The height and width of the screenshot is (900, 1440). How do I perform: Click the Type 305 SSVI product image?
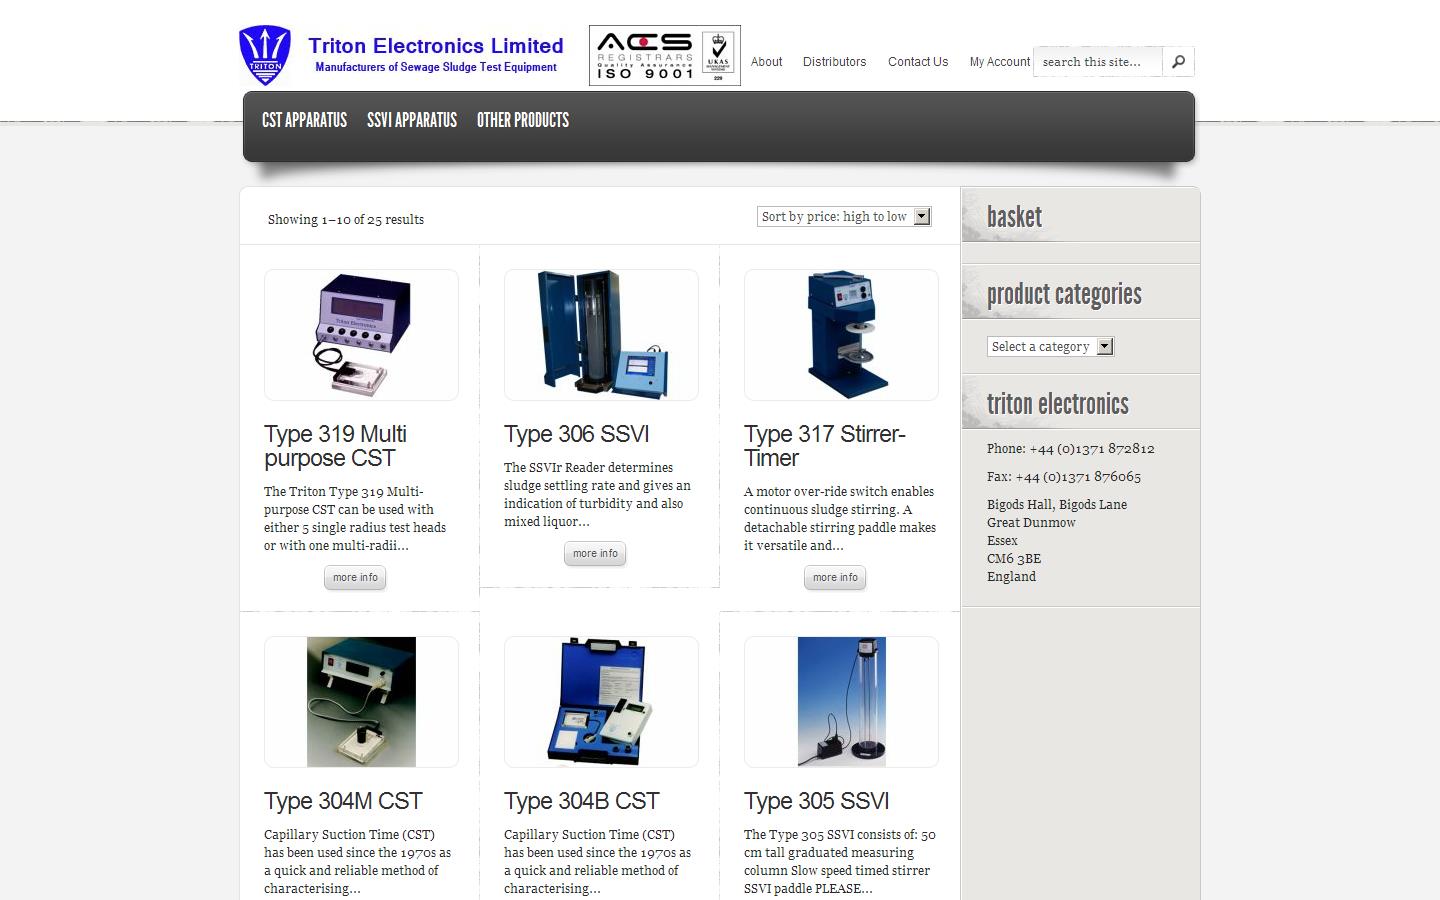tap(840, 701)
